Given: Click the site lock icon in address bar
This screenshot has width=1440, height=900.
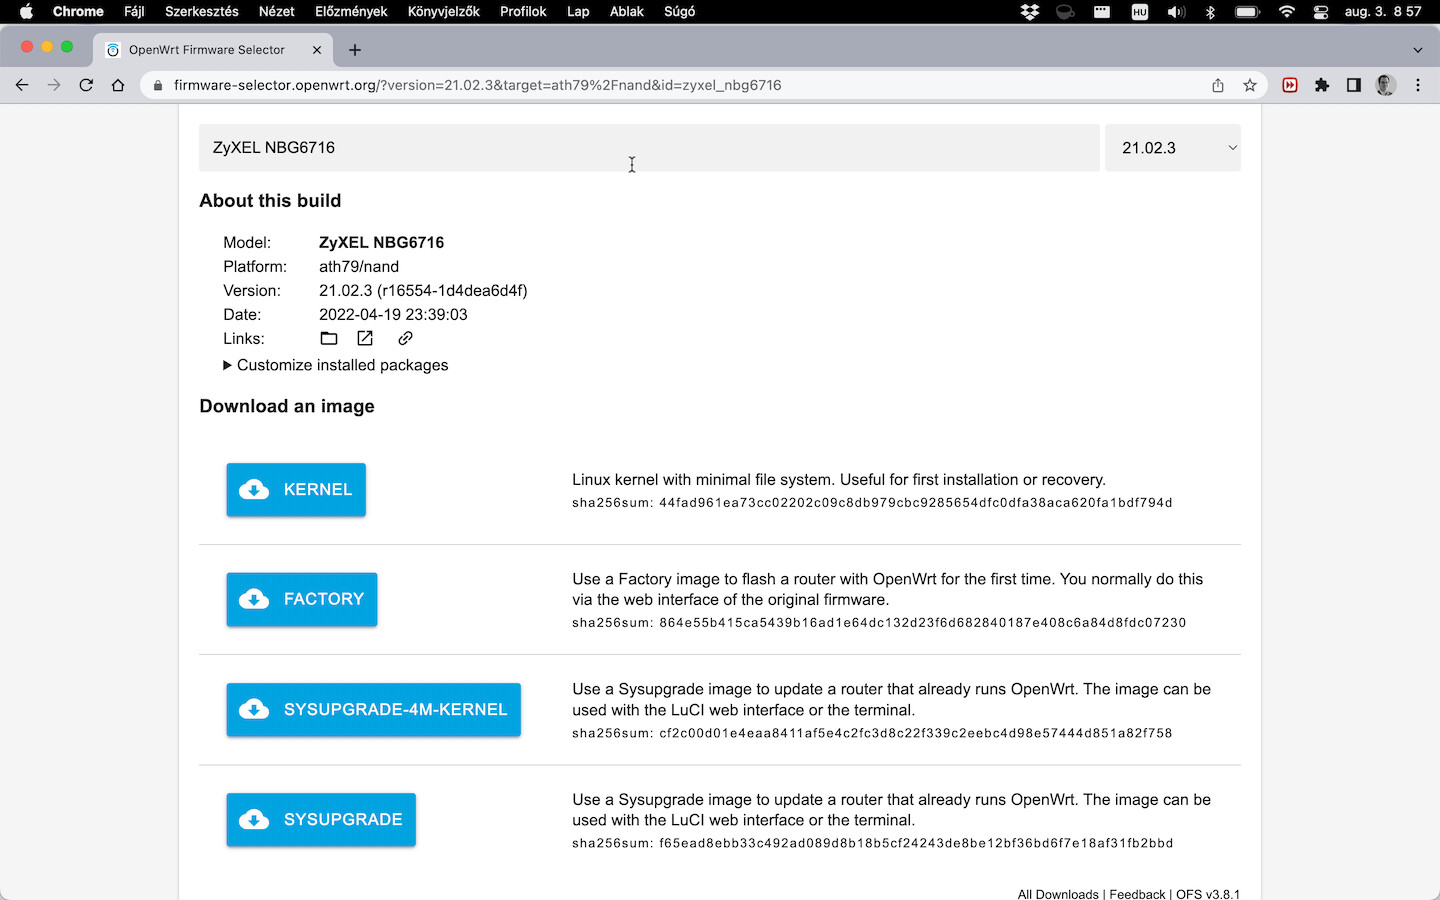Looking at the screenshot, I should 158,85.
